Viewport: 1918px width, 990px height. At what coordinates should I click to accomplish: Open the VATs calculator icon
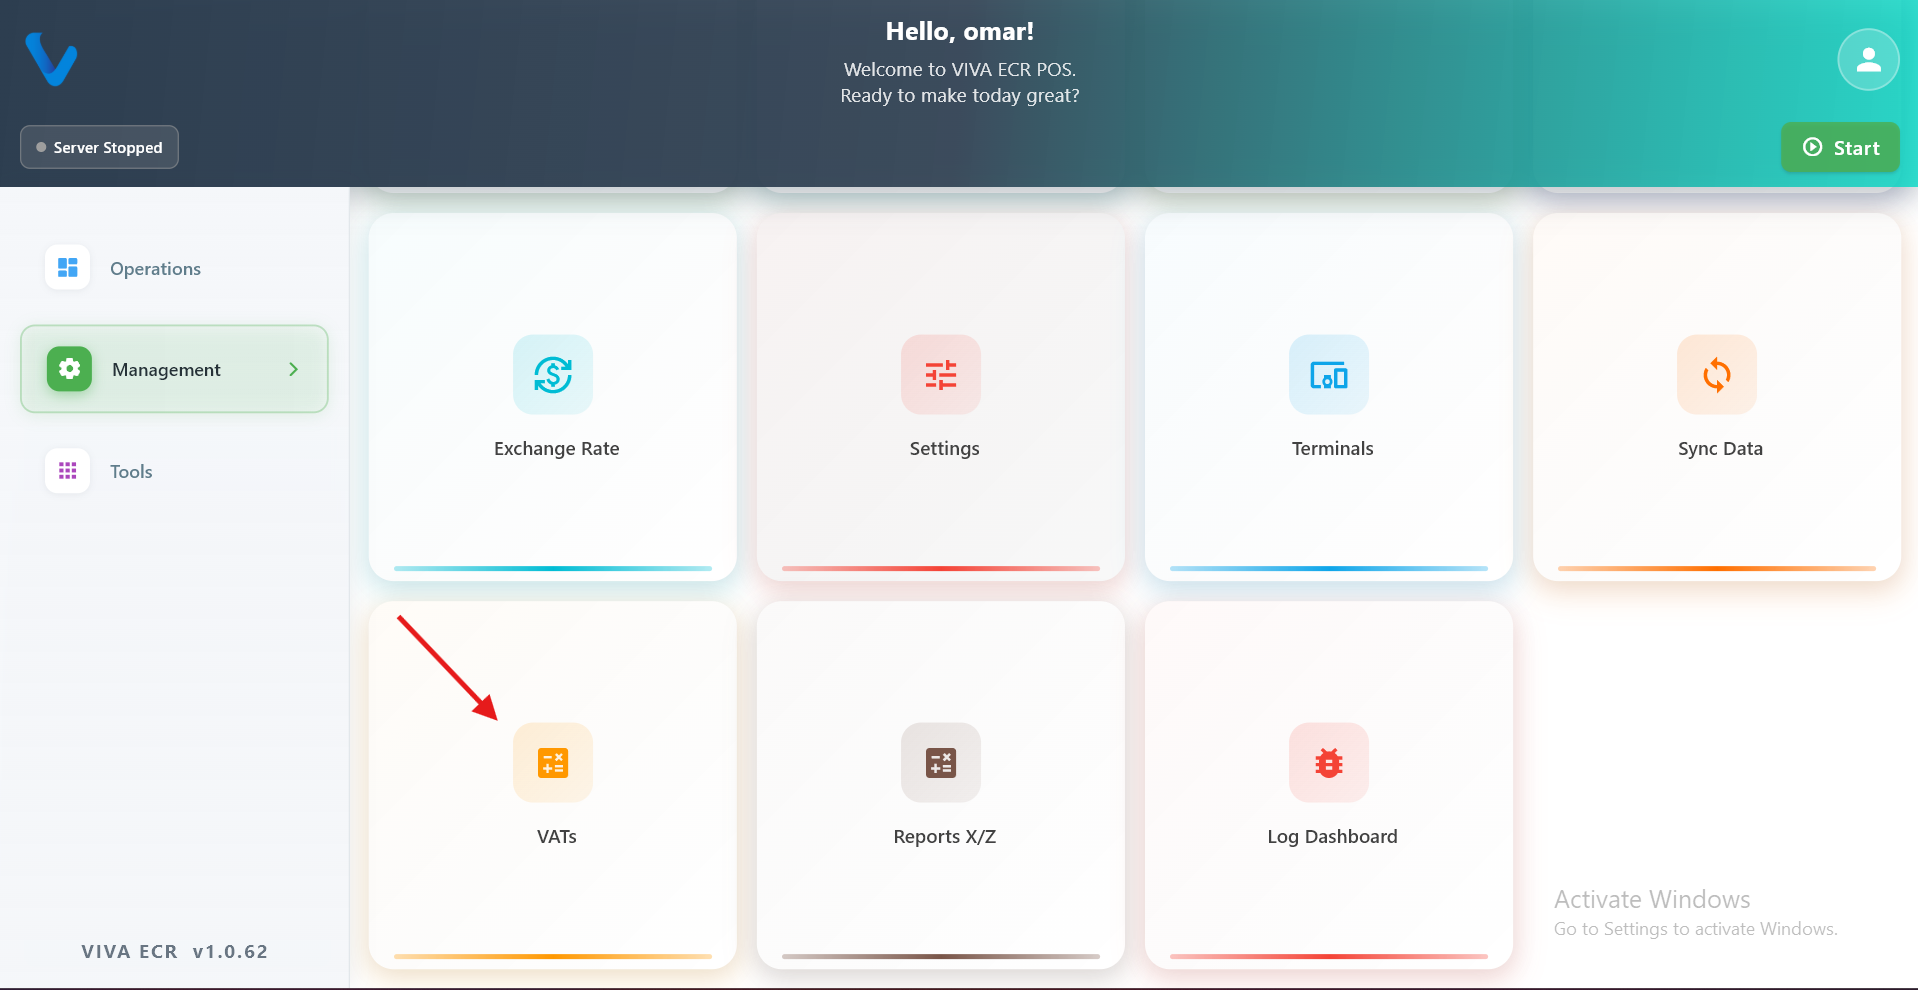[x=553, y=763]
